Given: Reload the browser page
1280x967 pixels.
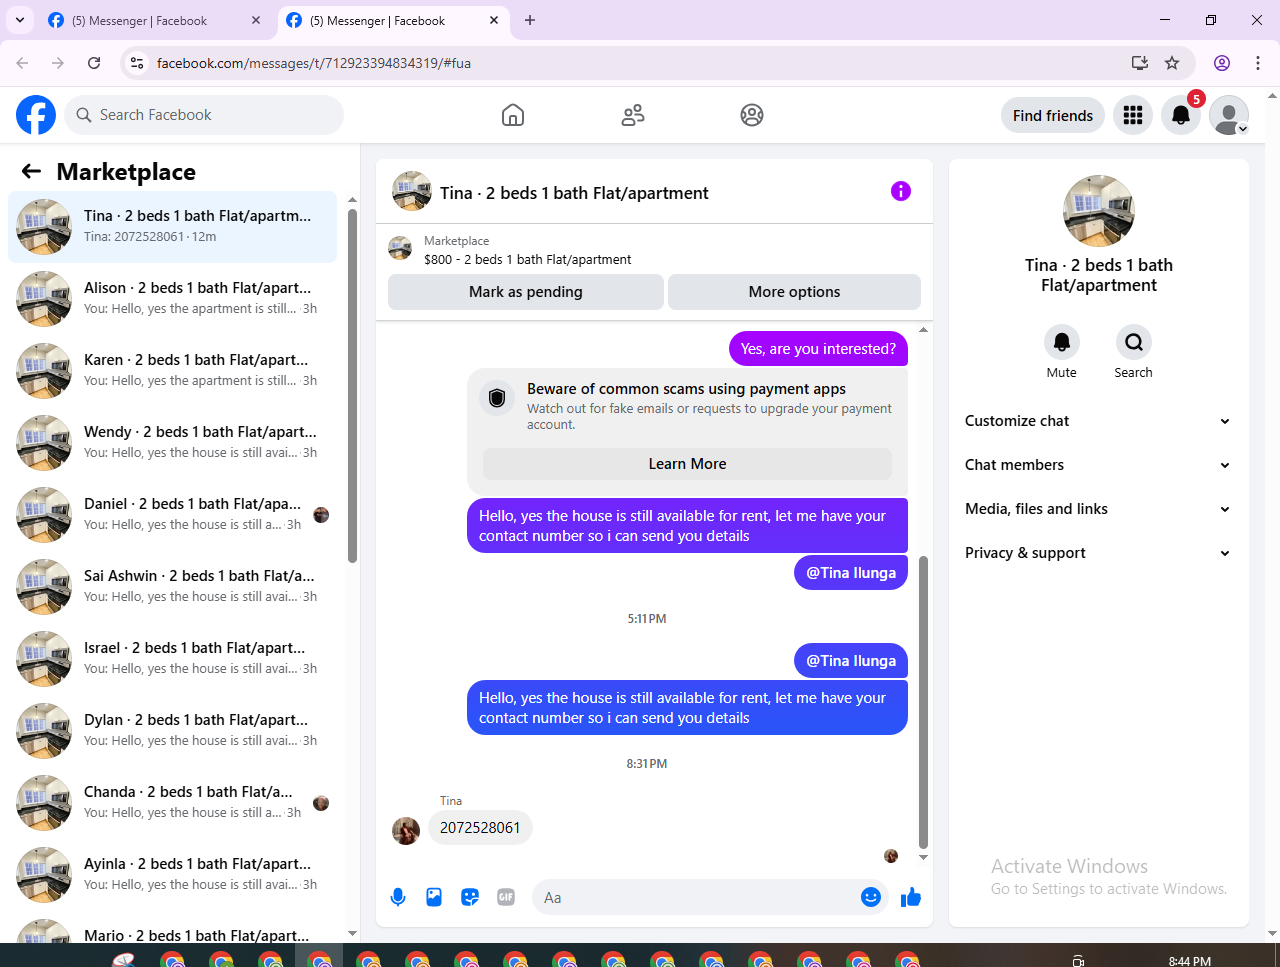Looking at the screenshot, I should pos(94,63).
